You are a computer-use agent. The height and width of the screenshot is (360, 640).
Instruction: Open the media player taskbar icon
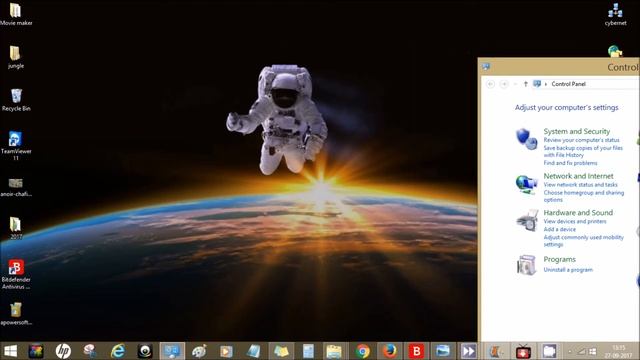(226, 351)
